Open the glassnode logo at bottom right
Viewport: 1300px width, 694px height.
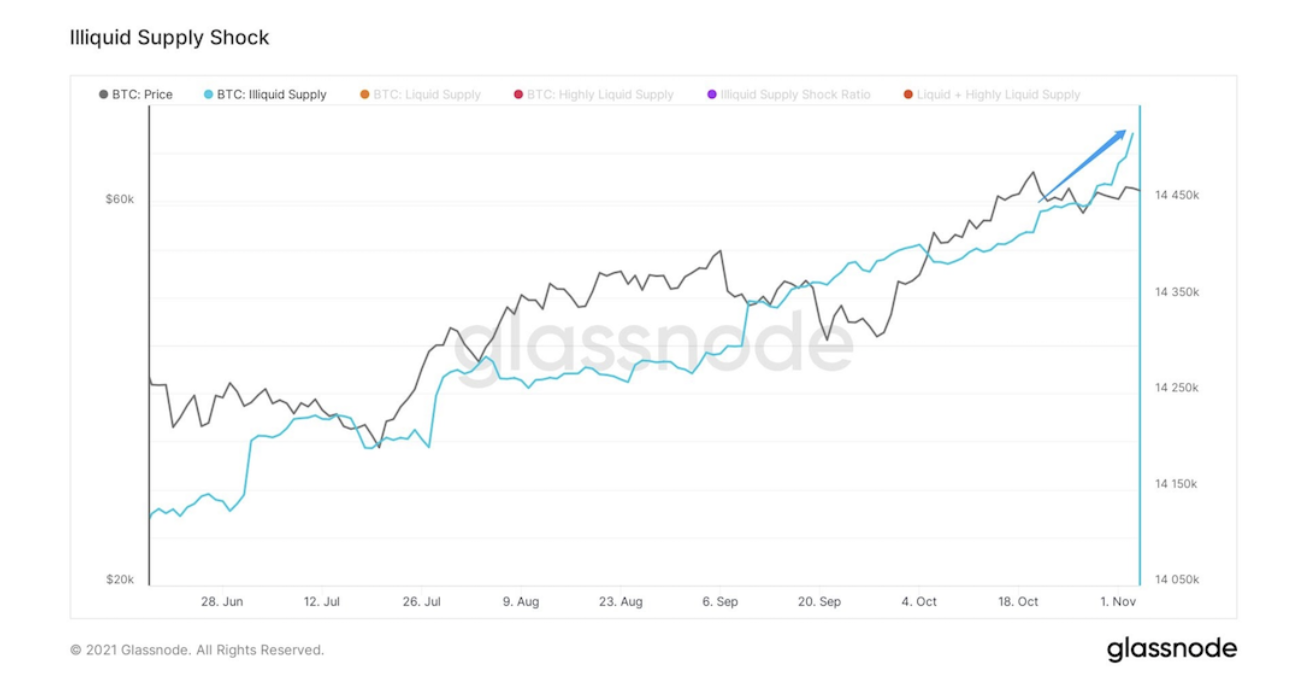tap(1171, 649)
